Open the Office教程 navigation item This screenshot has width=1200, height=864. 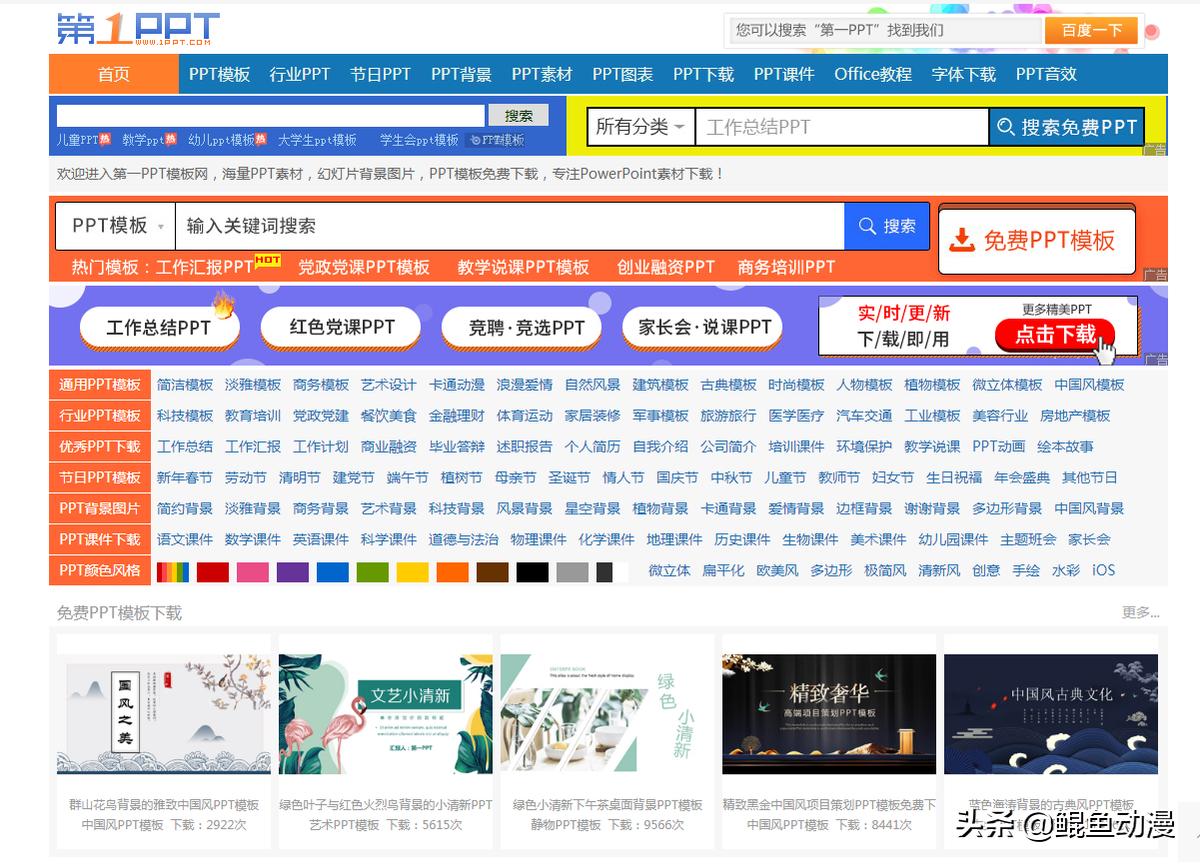[x=873, y=74]
